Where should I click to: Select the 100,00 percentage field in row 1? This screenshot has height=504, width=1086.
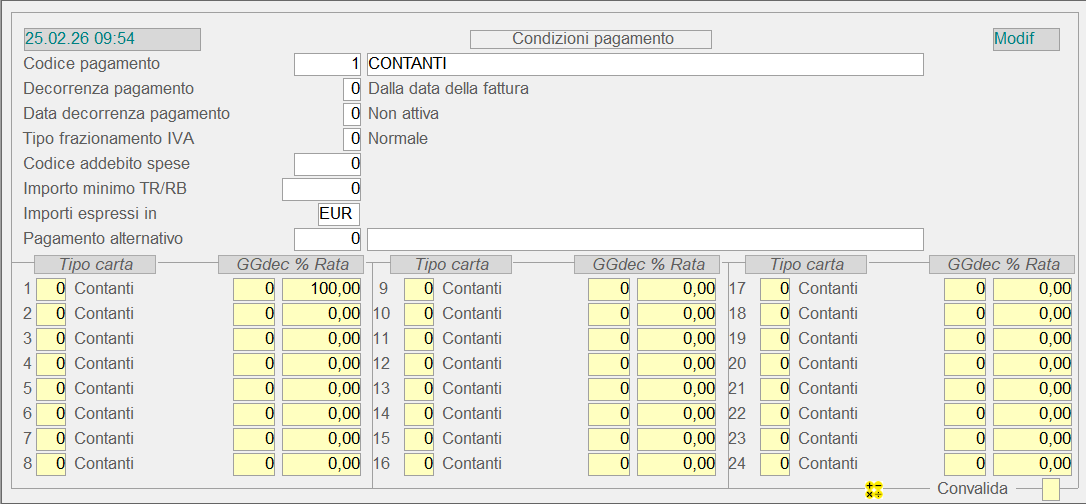coord(321,289)
